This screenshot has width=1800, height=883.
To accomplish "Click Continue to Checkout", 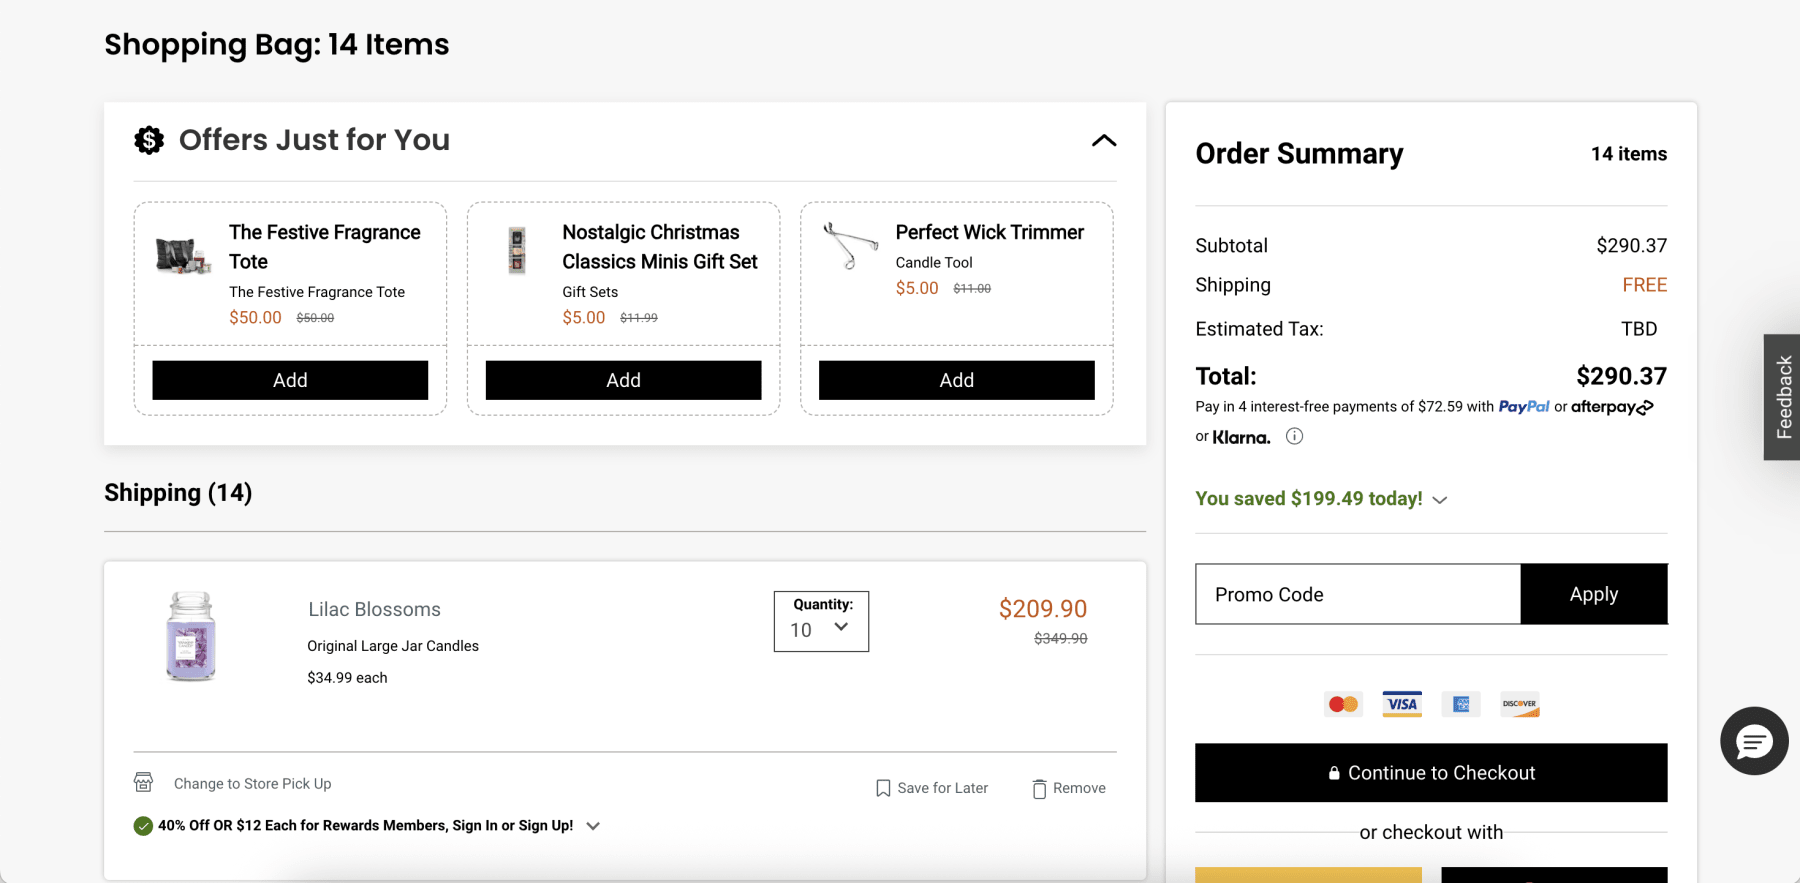I will tap(1431, 773).
